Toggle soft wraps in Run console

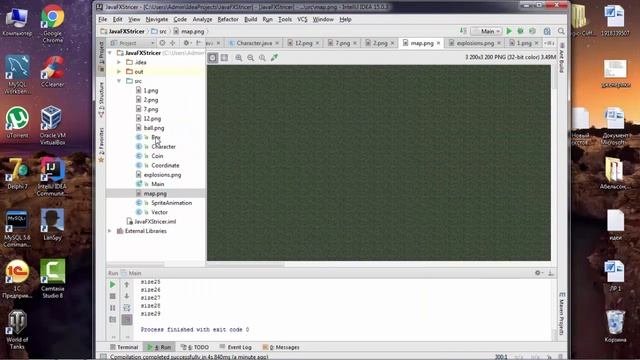pos(127,308)
